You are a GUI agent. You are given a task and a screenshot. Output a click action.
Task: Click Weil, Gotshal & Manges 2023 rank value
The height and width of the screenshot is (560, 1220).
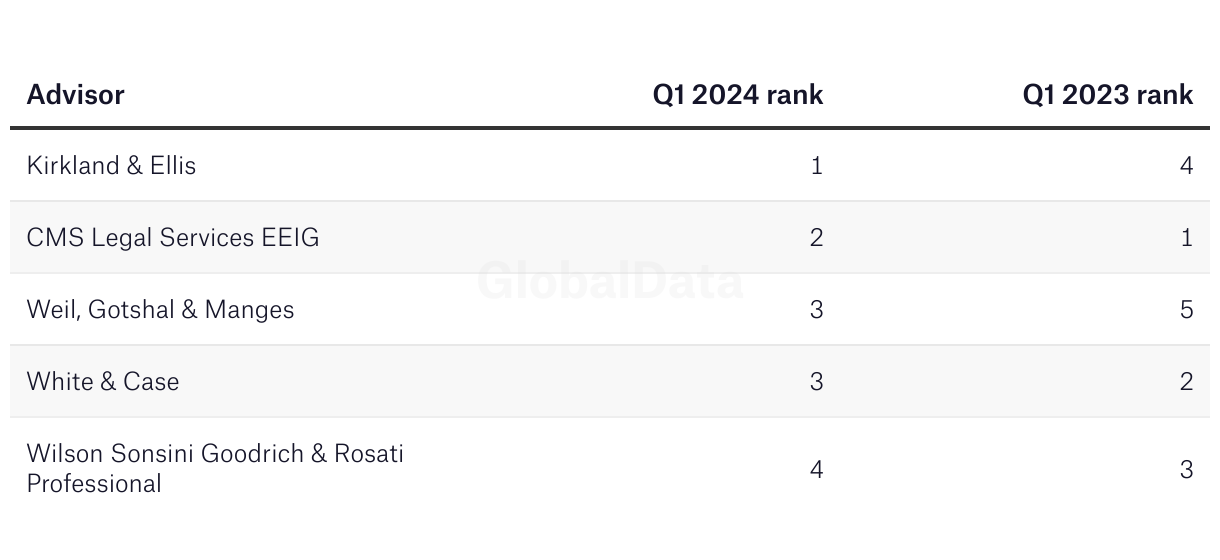(x=1186, y=310)
